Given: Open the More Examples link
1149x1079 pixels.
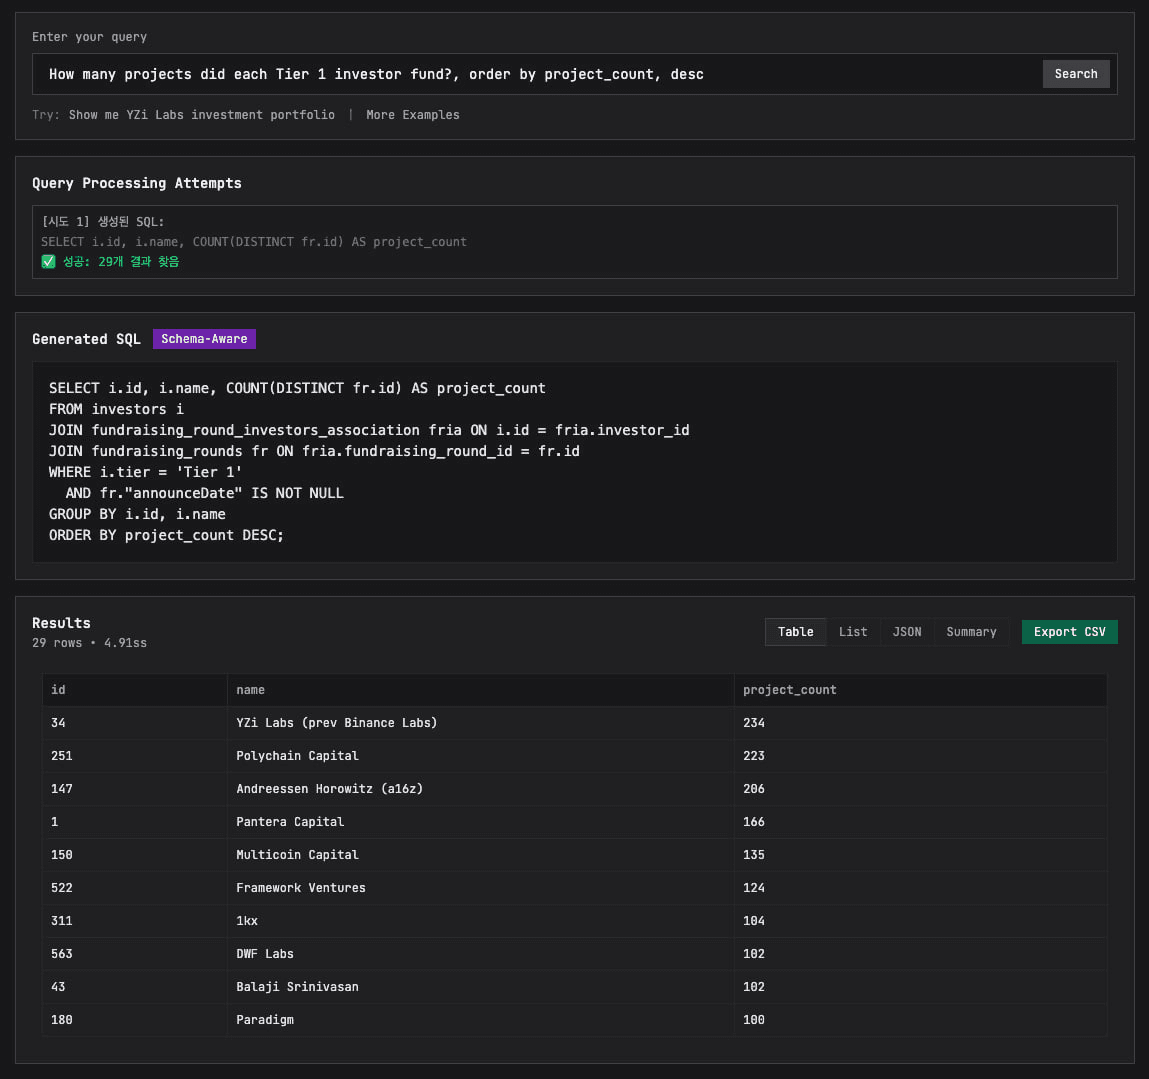Looking at the screenshot, I should tap(413, 115).
